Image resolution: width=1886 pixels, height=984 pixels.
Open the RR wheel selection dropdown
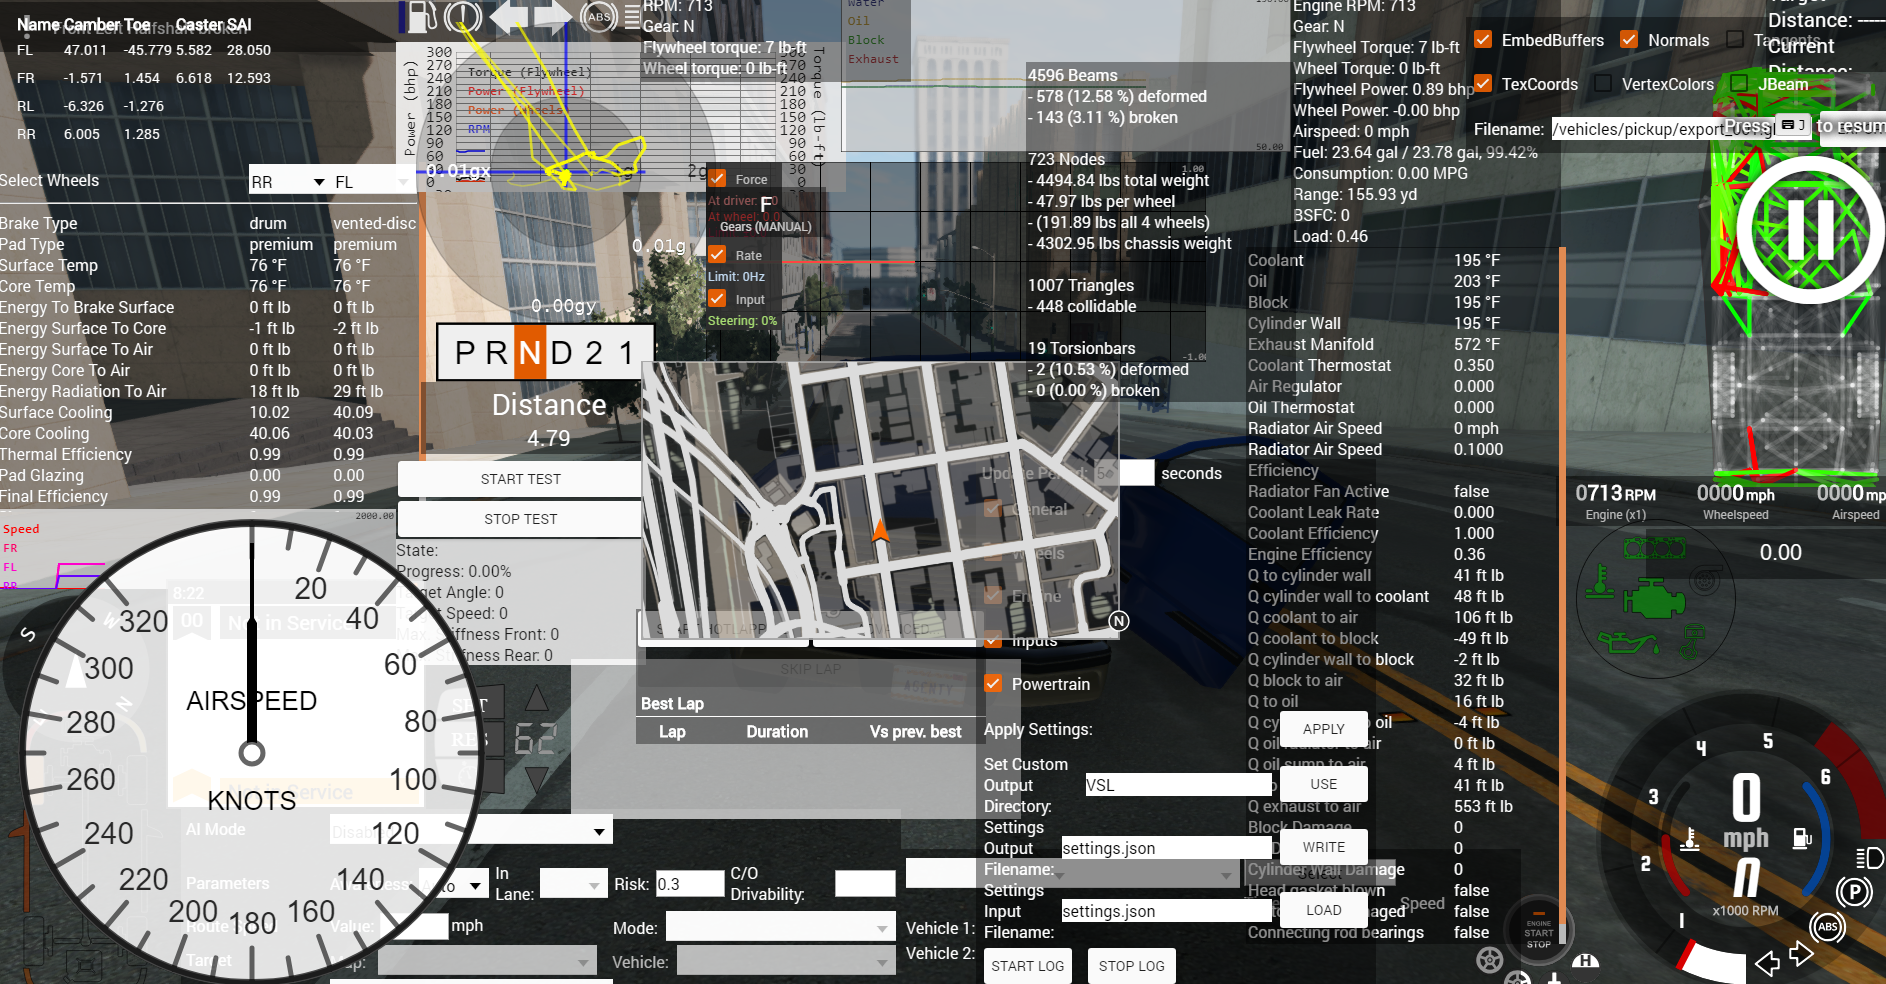[x=289, y=181]
